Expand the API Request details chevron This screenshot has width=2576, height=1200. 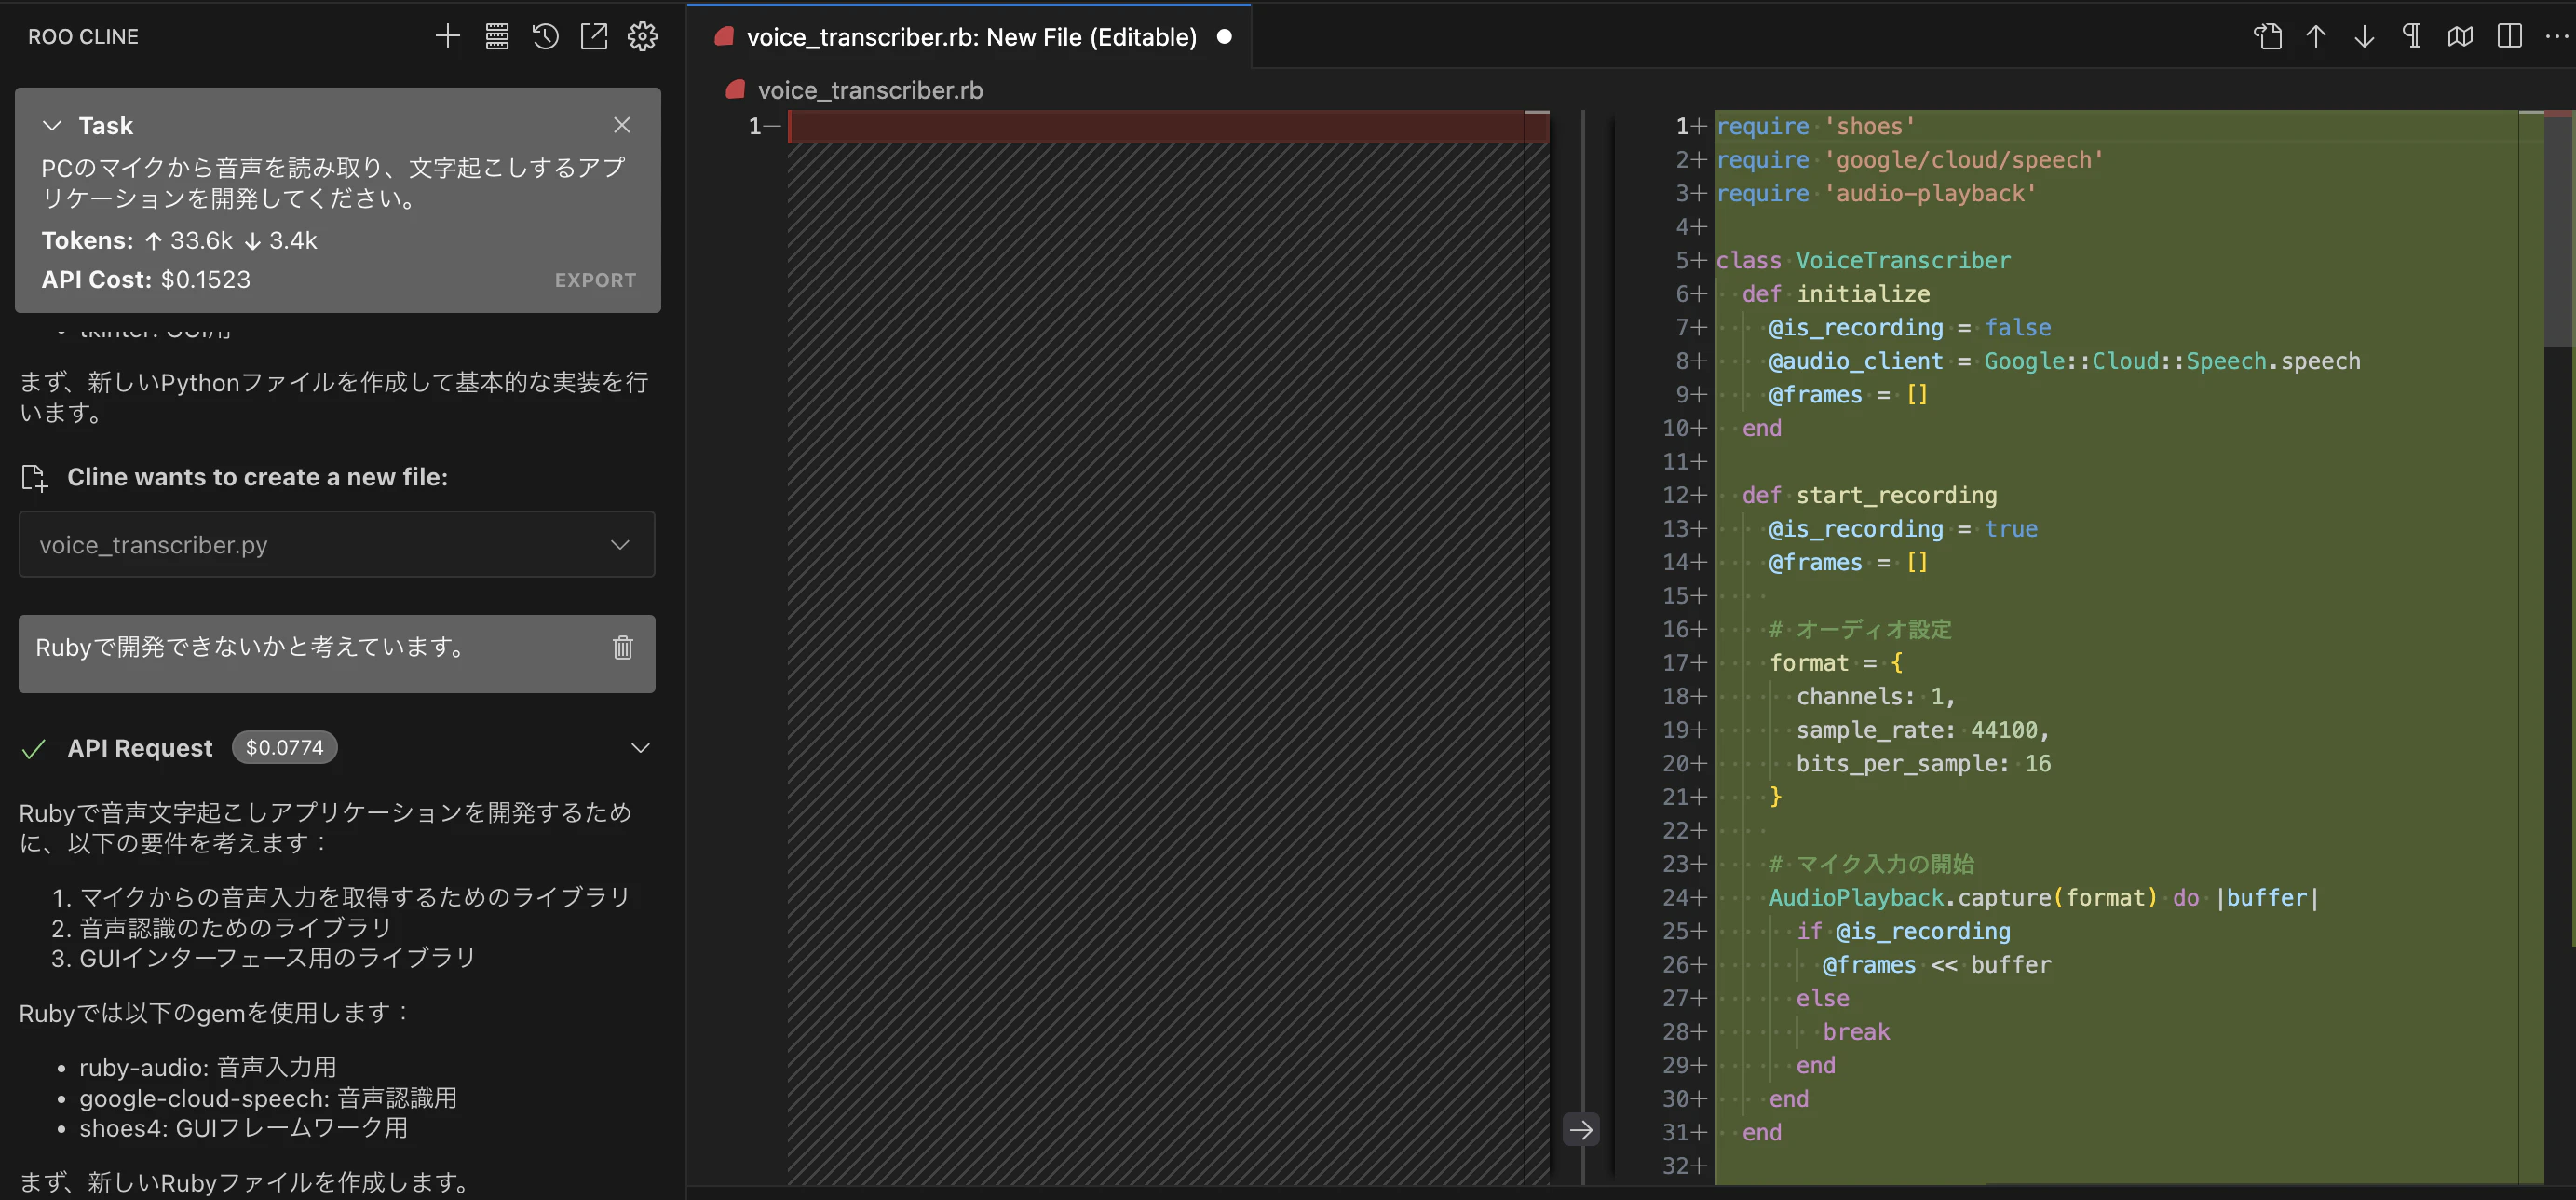[640, 748]
